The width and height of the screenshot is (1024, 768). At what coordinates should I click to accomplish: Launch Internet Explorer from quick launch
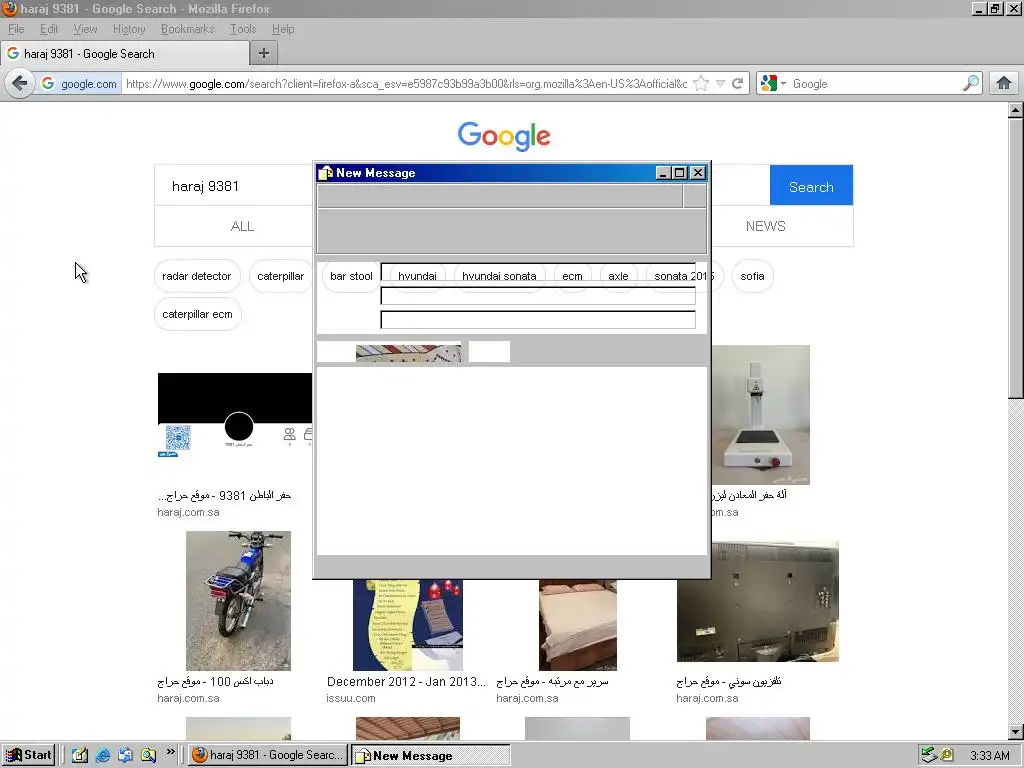click(103, 756)
